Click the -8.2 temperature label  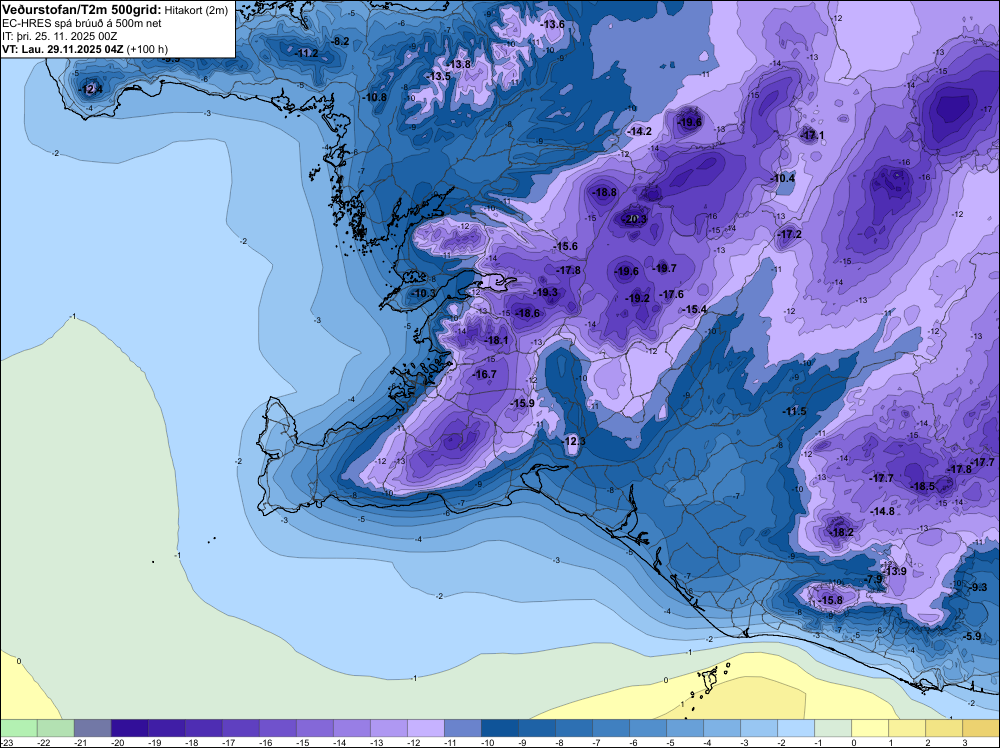(341, 41)
